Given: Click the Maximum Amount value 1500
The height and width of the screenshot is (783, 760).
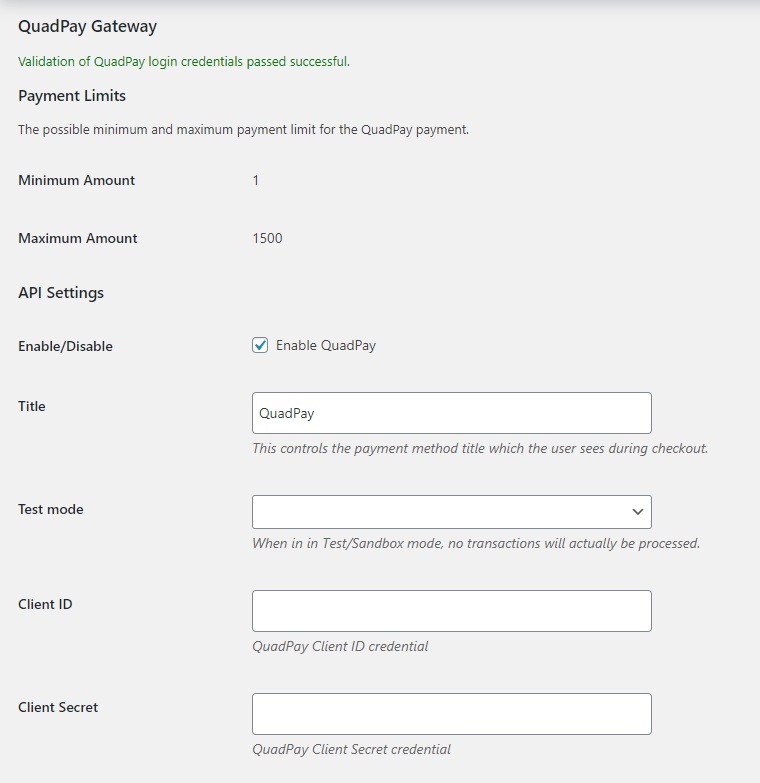Looking at the screenshot, I should click(x=267, y=238).
